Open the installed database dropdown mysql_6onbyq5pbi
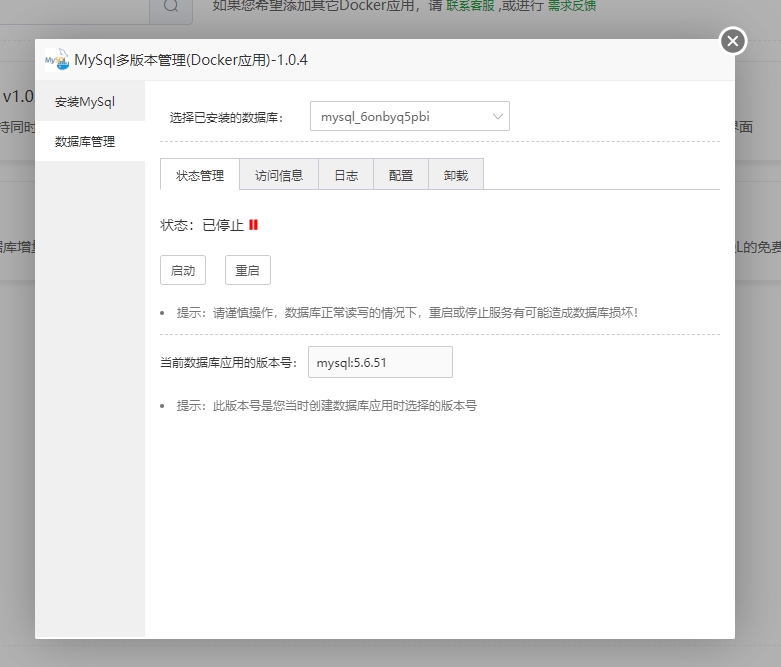This screenshot has width=781, height=667. [x=409, y=117]
